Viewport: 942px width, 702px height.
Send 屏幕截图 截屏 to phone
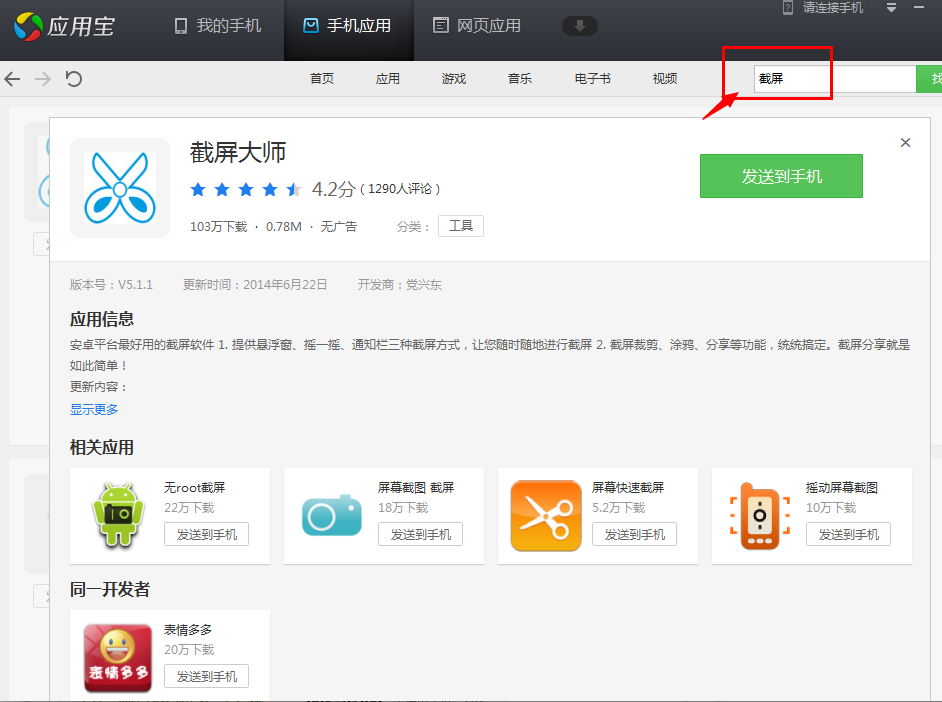point(421,534)
